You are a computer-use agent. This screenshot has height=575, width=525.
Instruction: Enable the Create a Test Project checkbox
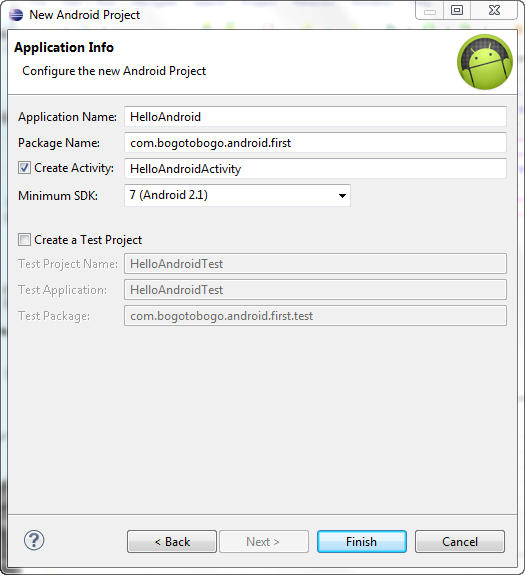coord(24,240)
